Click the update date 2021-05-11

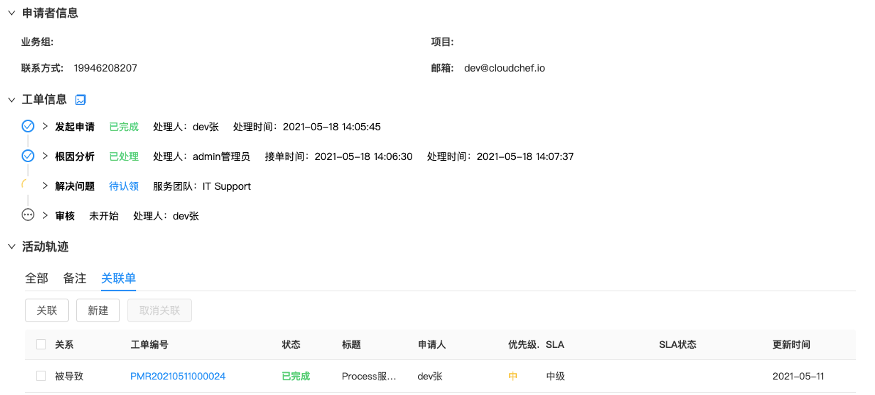coord(798,377)
